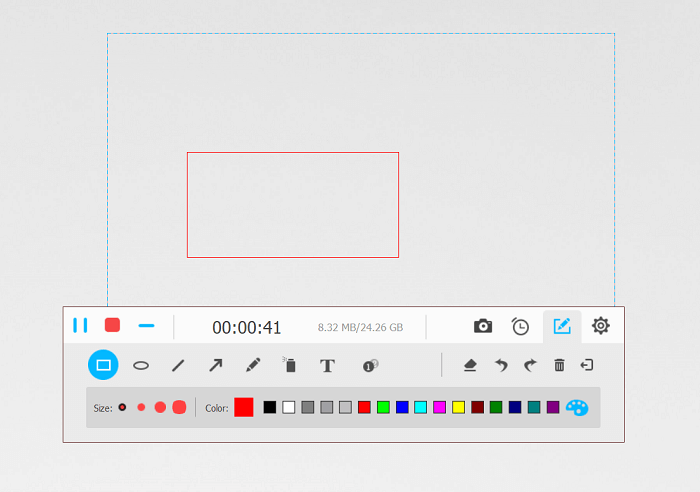The height and width of the screenshot is (492, 700).
Task: Pick the bright green color swatch
Action: (x=383, y=407)
